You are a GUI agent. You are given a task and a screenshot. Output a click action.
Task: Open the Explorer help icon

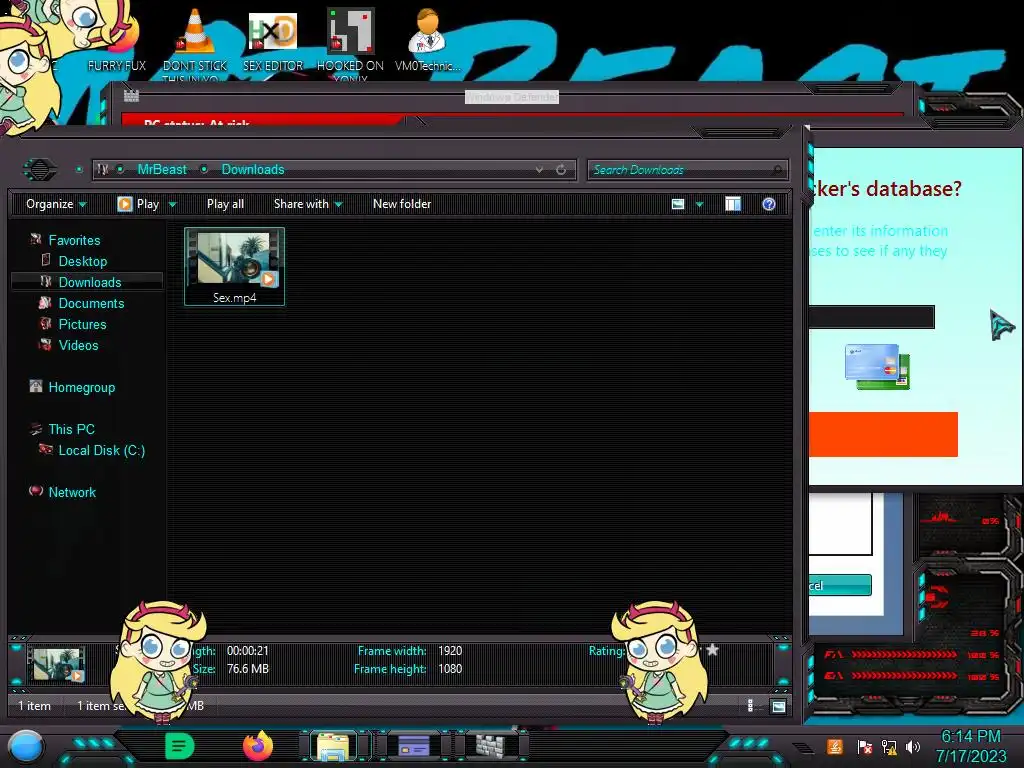pyautogui.click(x=769, y=204)
